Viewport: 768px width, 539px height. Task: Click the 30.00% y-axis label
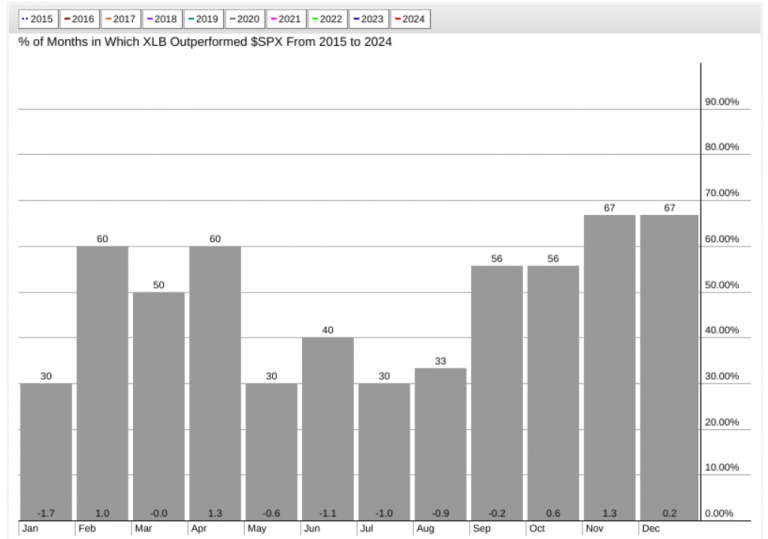(721, 376)
